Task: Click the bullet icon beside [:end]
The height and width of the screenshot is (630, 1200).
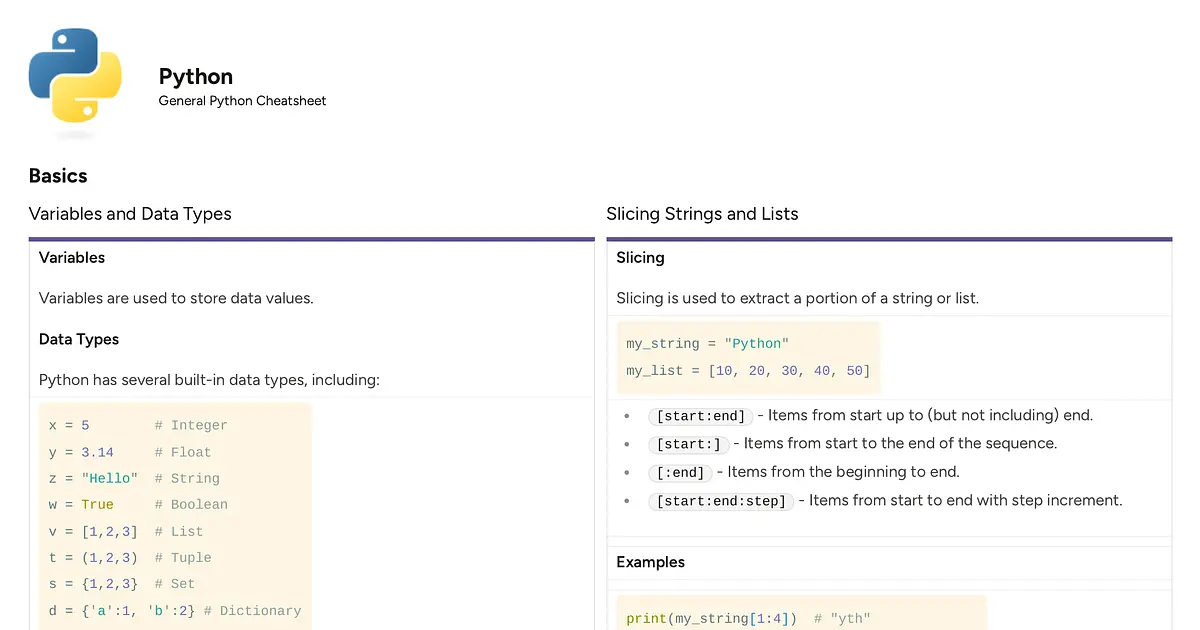Action: 627,472
